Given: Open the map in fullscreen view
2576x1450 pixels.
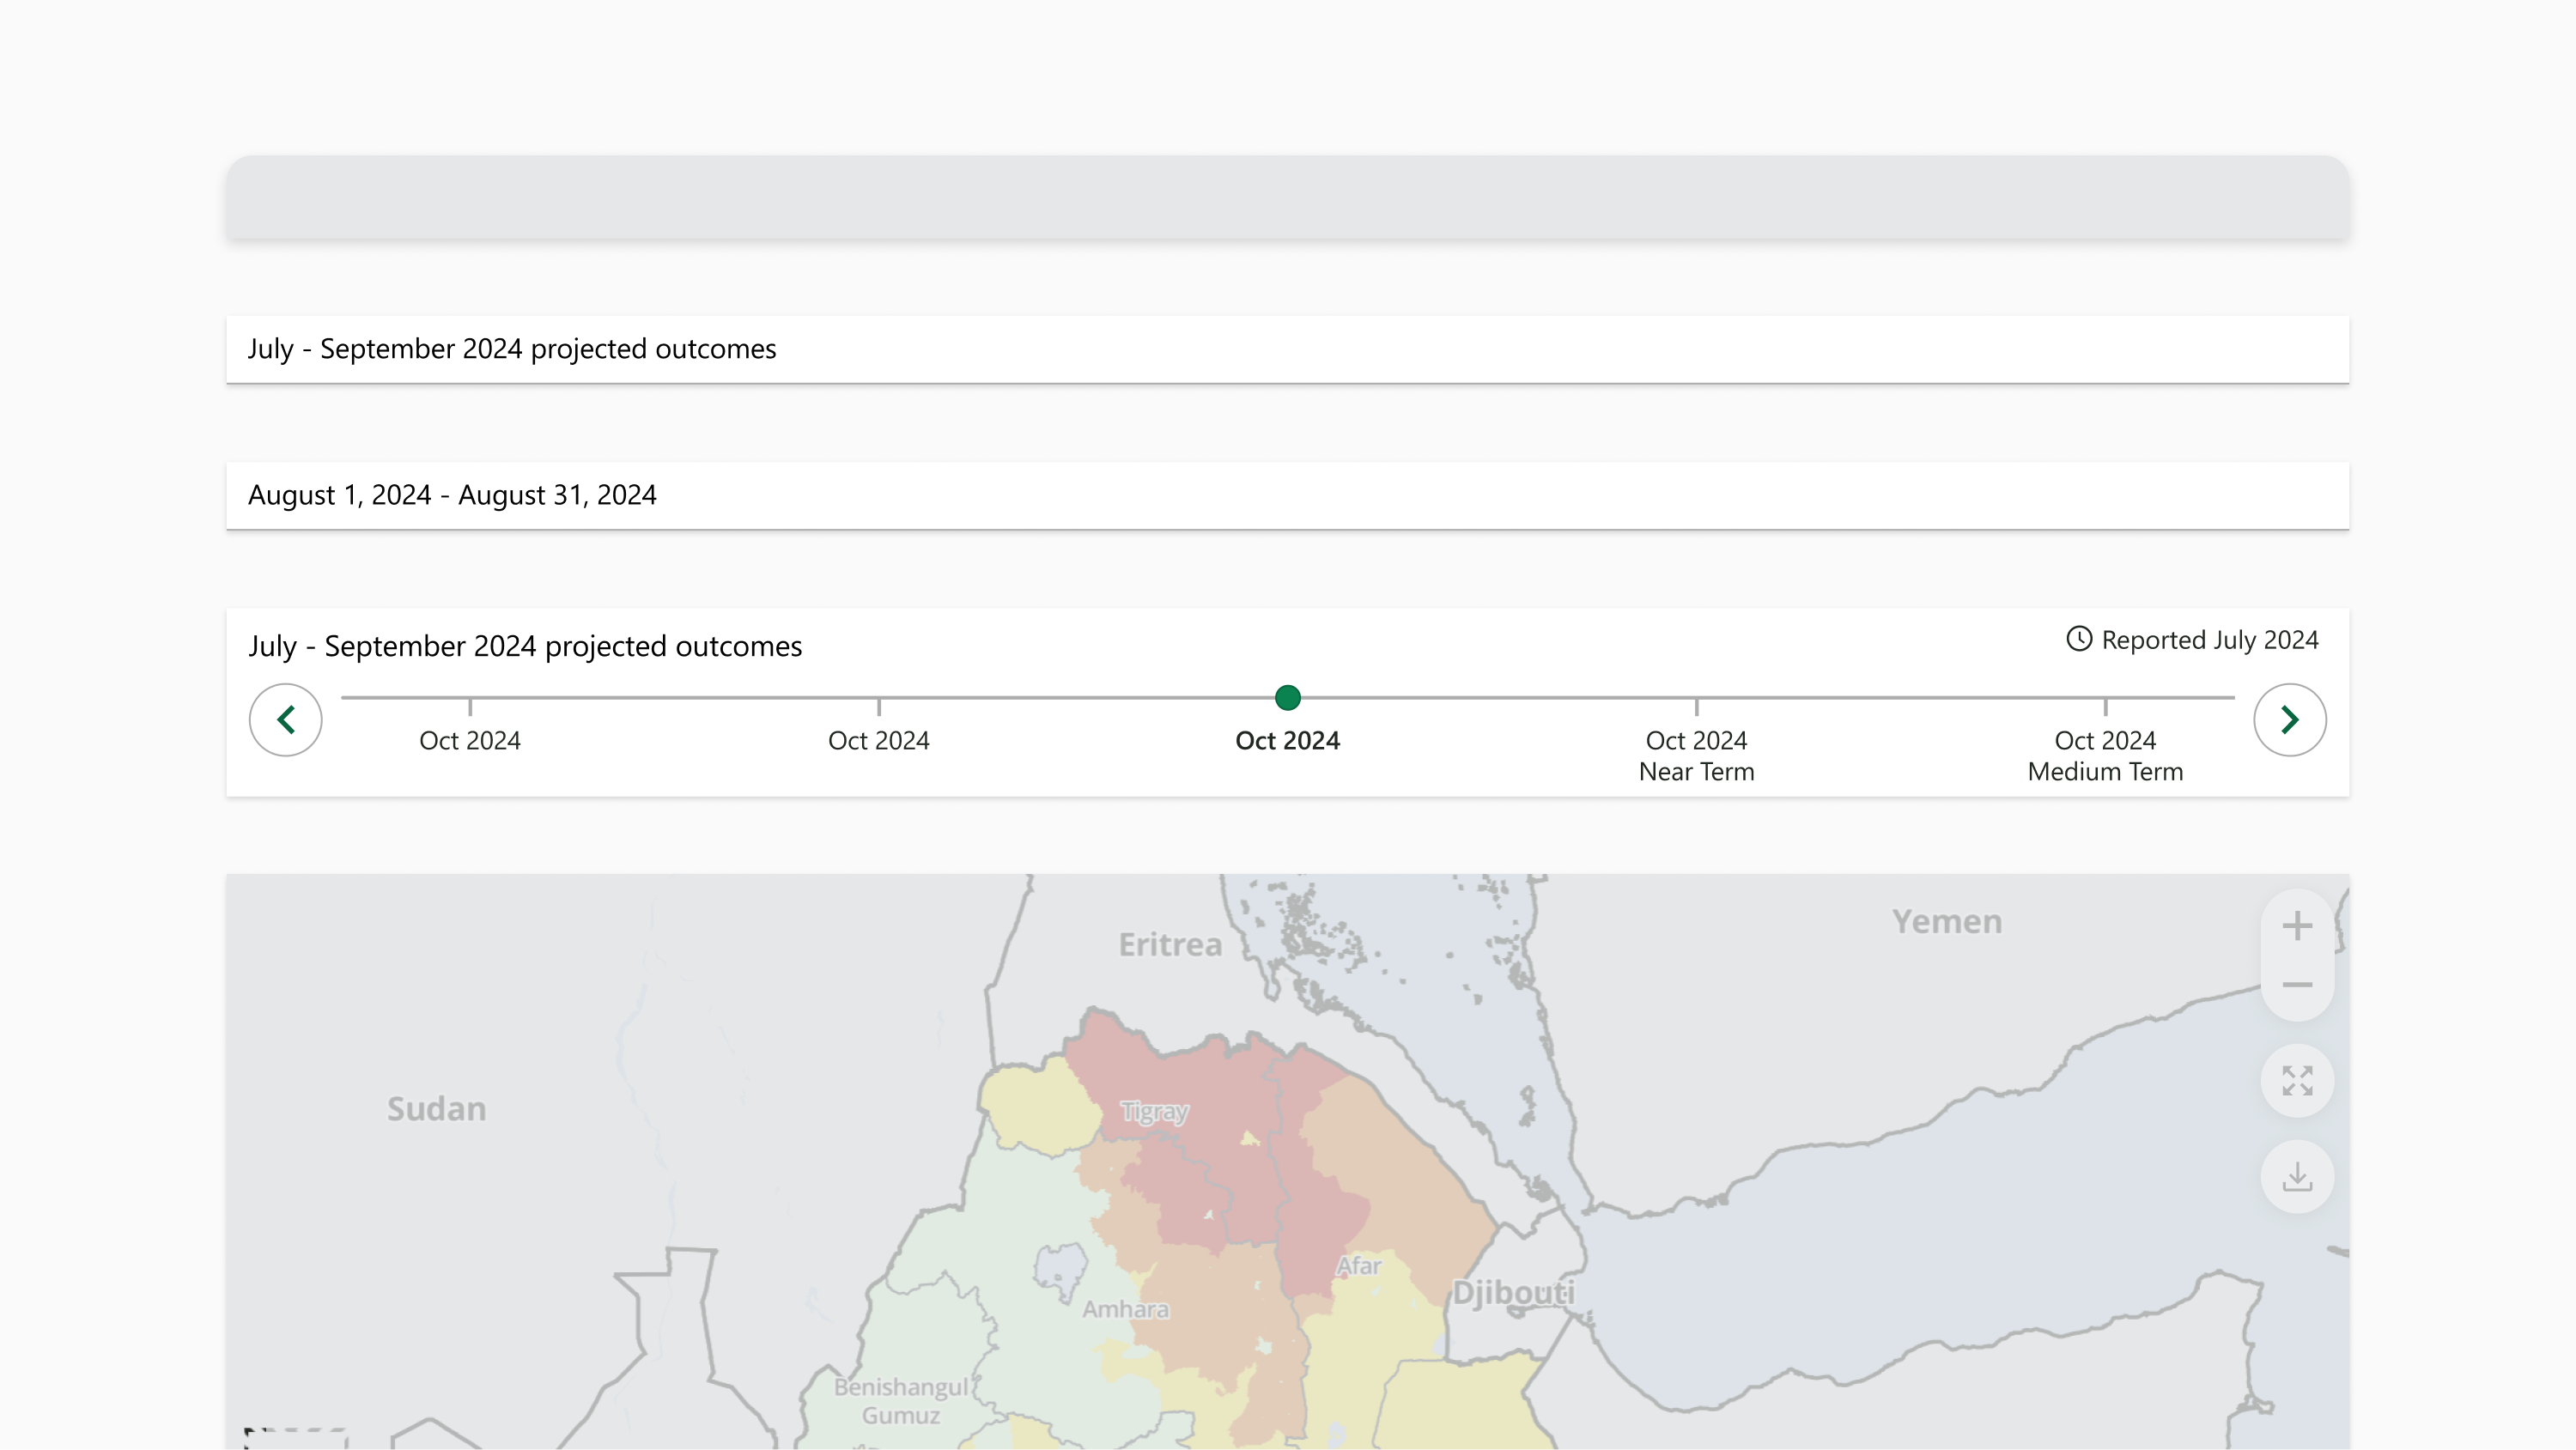Looking at the screenshot, I should (2297, 1081).
